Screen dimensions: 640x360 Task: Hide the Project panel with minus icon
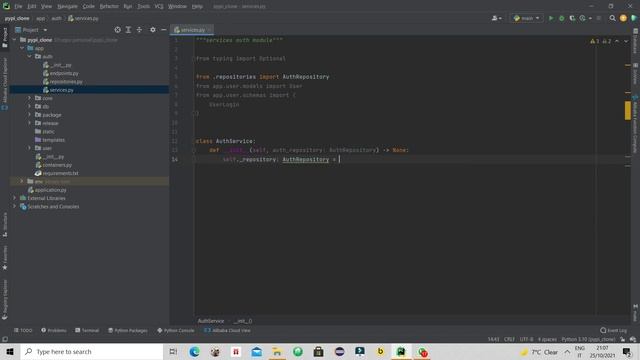click(164, 30)
